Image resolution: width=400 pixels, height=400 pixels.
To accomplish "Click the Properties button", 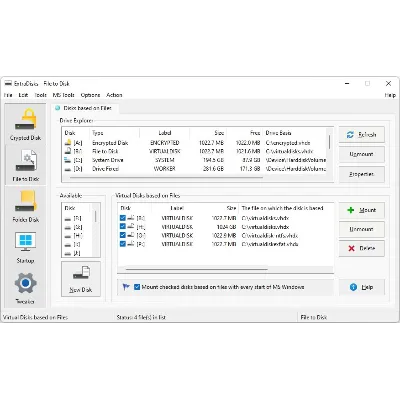I will pos(362,174).
